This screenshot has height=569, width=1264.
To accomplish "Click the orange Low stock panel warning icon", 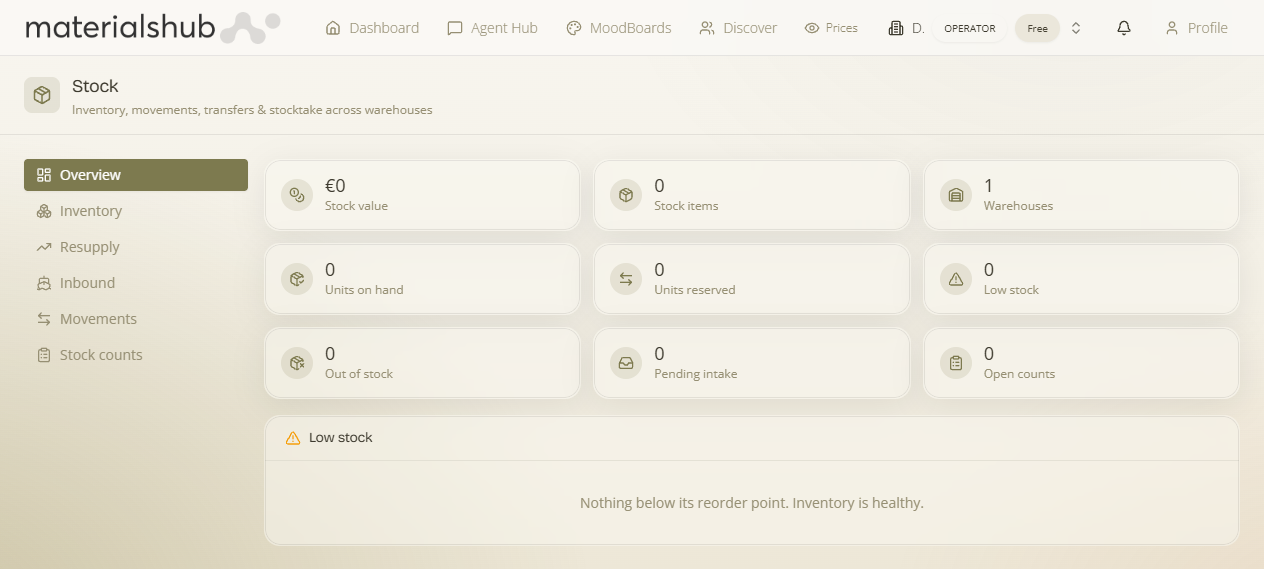I will click(293, 438).
